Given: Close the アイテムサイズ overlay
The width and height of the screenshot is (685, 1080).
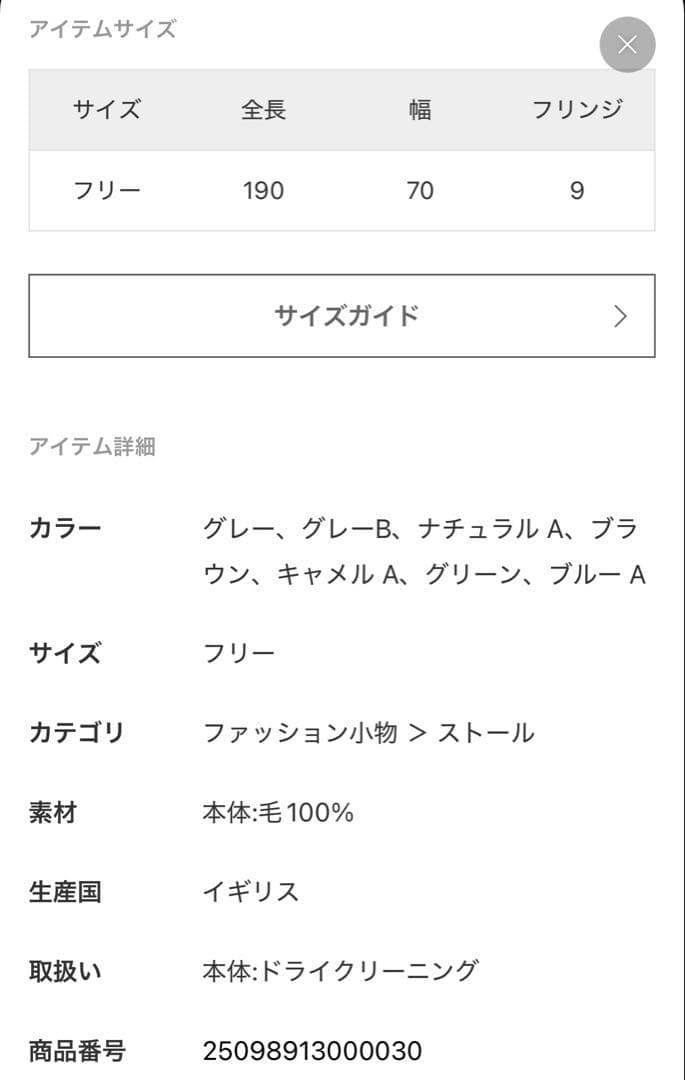Looking at the screenshot, I should (x=627, y=44).
